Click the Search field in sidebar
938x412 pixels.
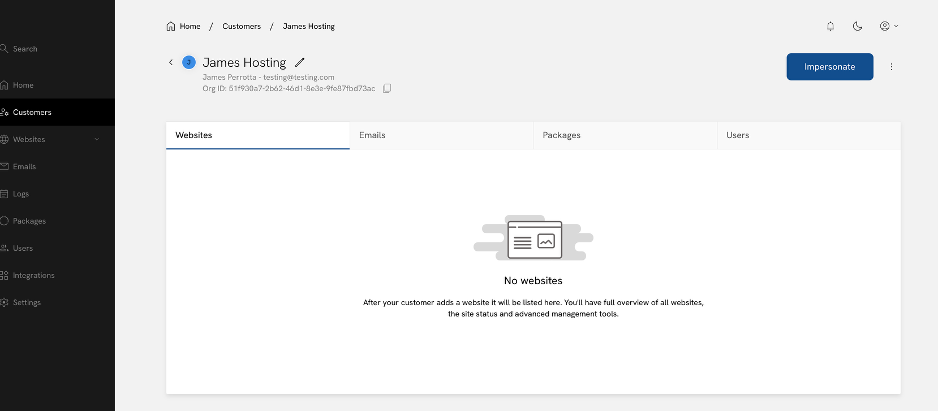[x=57, y=49]
